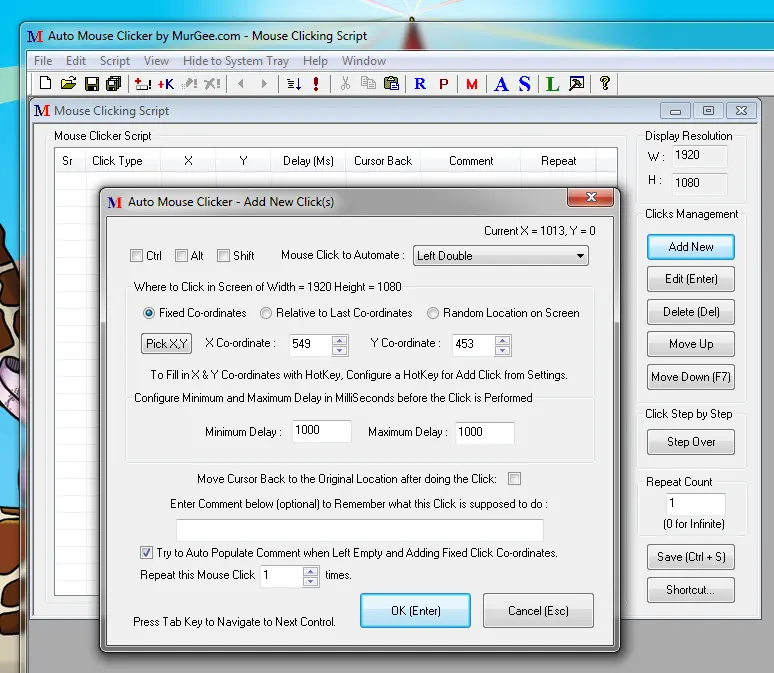This screenshot has height=673, width=774.
Task: Click the Save All multi-disk toolbar icon
Action: coord(114,83)
